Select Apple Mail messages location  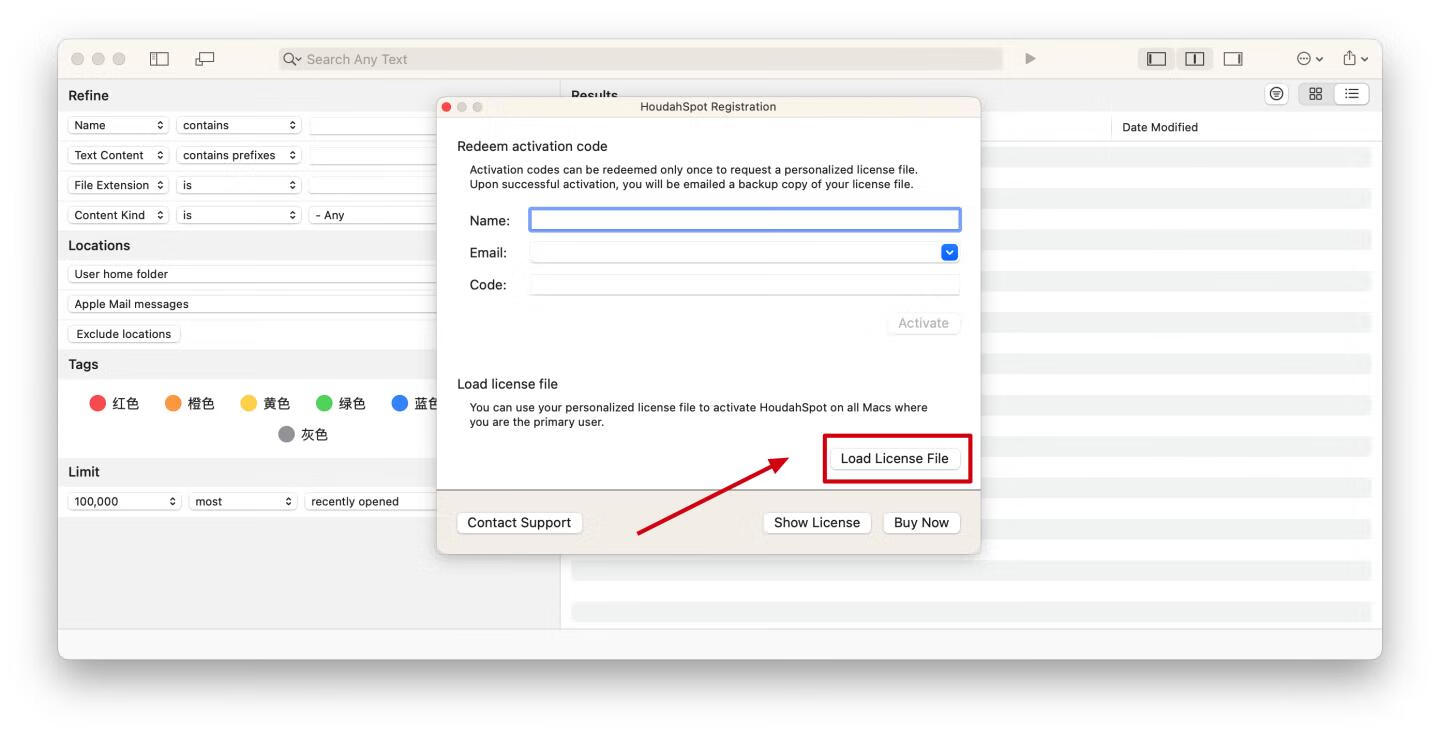253,304
